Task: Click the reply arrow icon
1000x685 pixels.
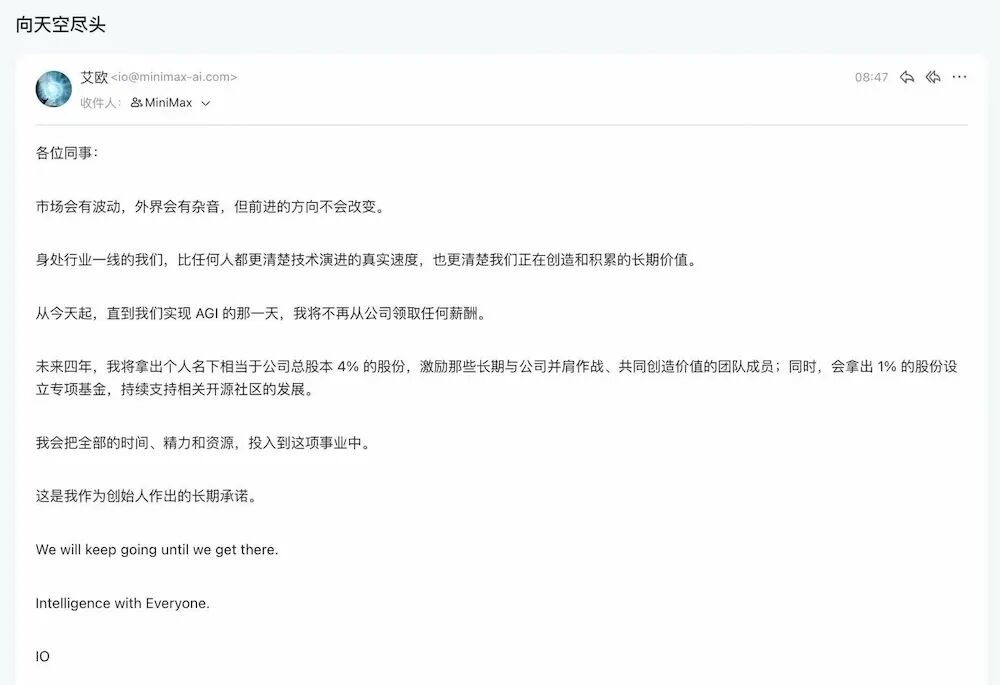Action: point(907,77)
